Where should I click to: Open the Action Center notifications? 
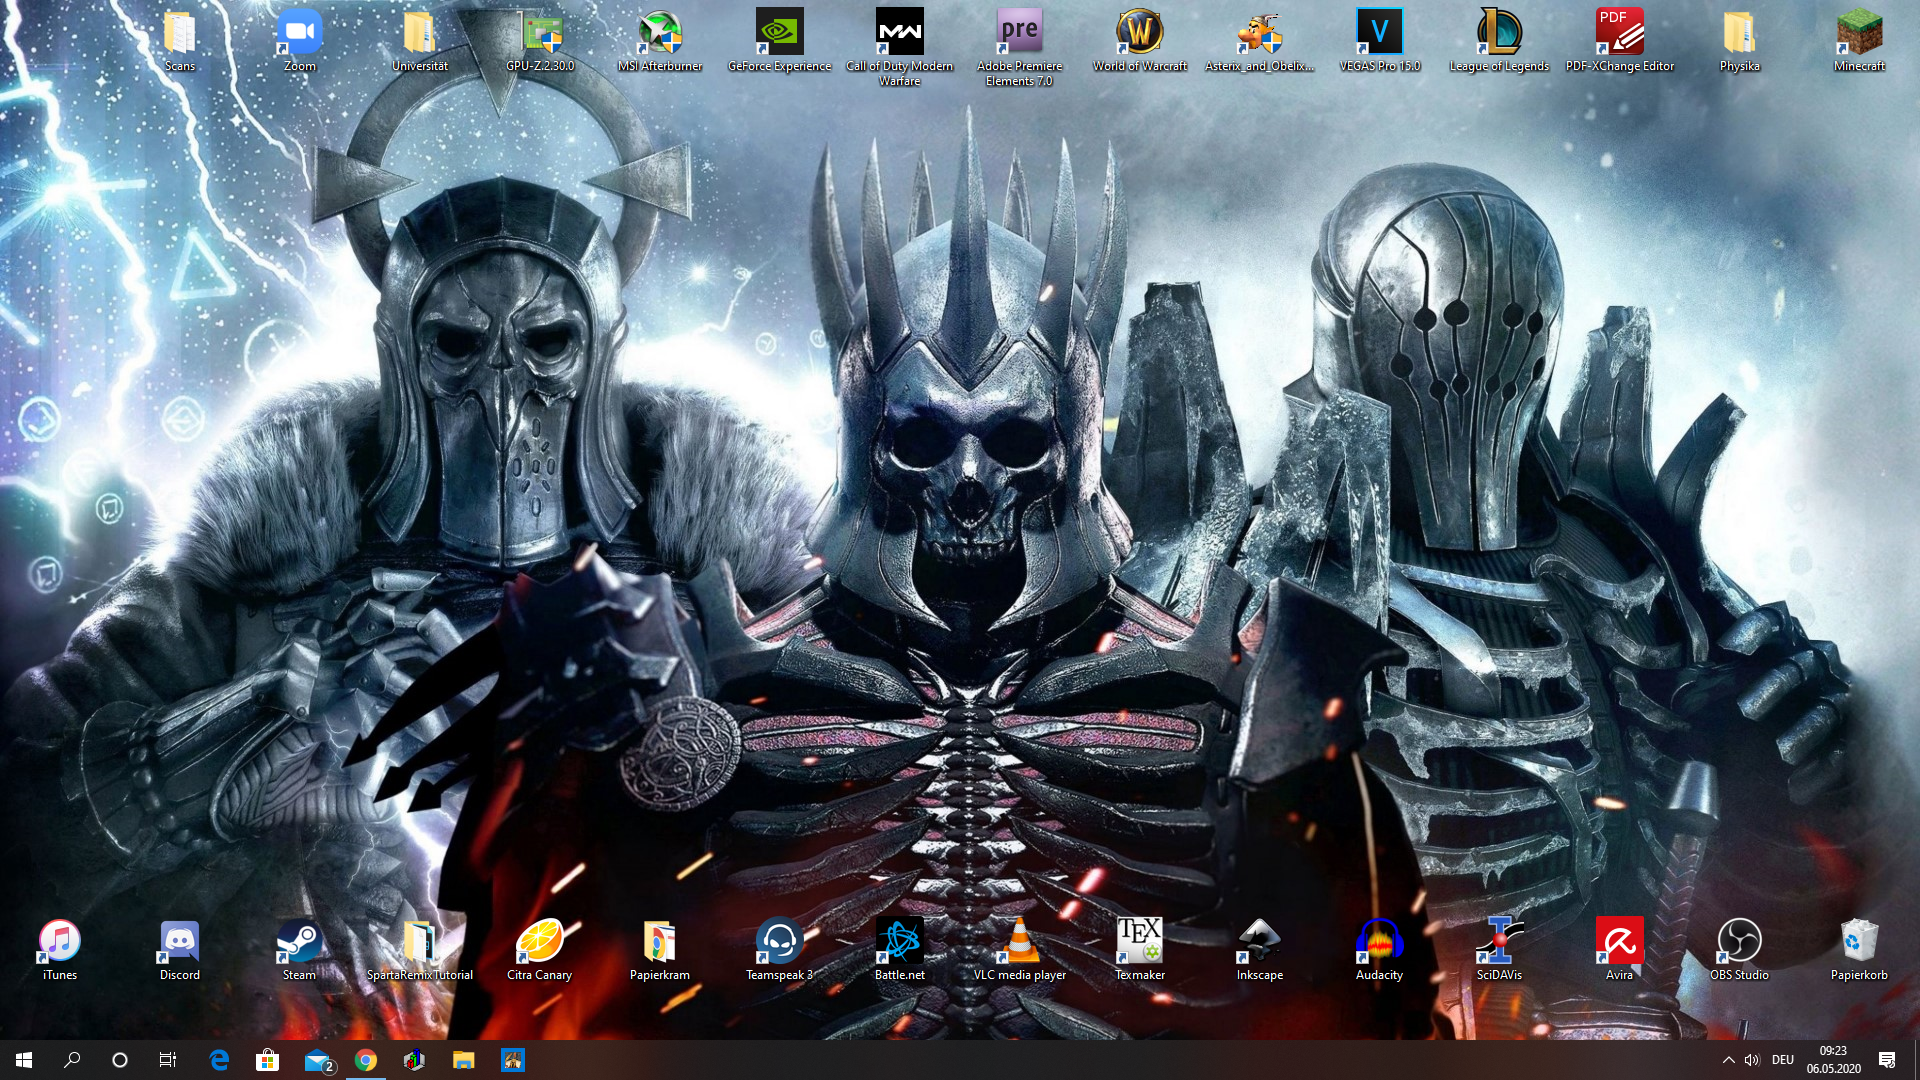pos(1887,1060)
